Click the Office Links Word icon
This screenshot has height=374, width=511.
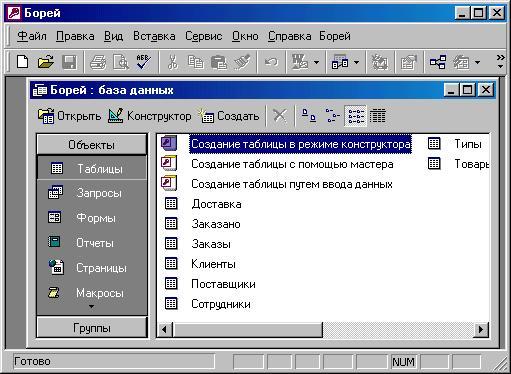pos(300,62)
